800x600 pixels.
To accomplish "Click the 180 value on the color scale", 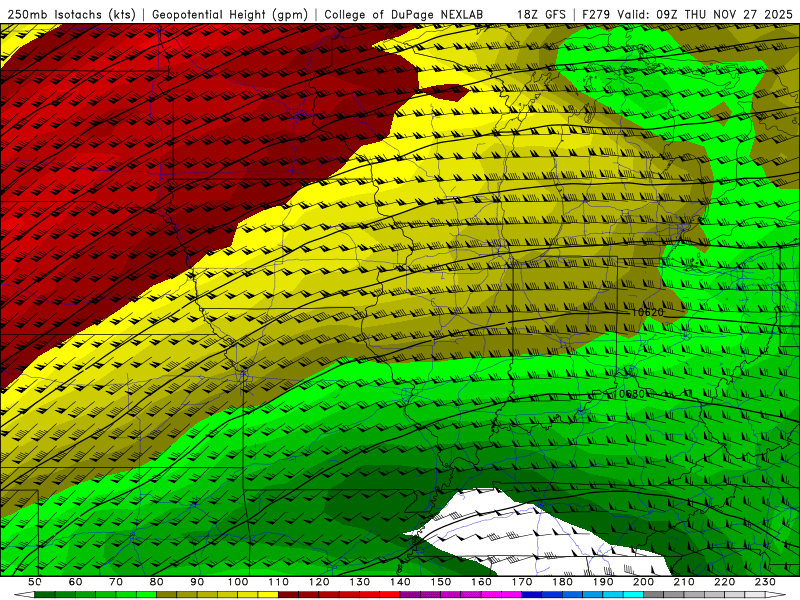I will click(x=562, y=582).
